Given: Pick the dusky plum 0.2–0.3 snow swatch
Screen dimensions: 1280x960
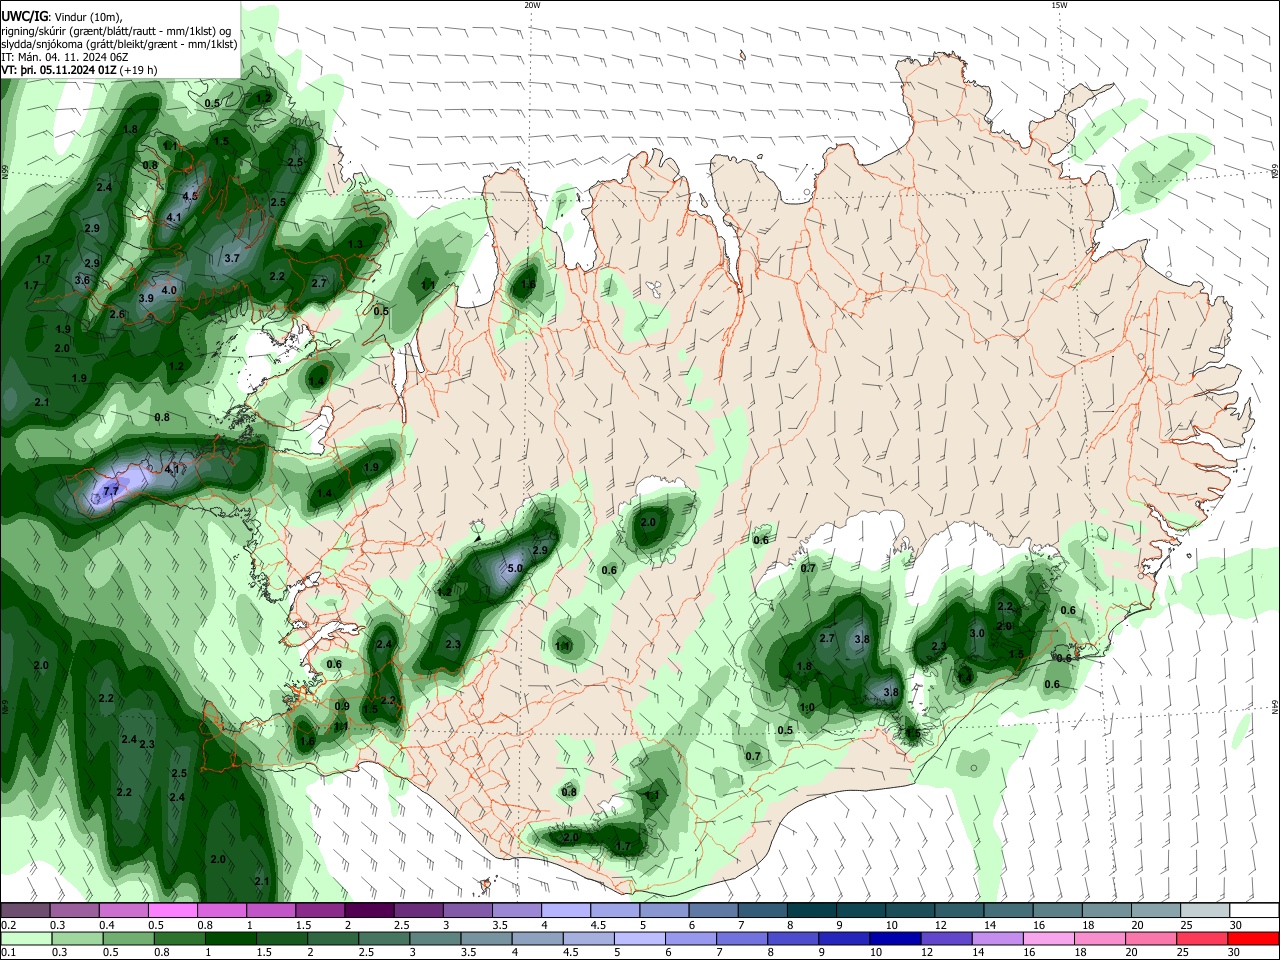Looking at the screenshot, I should [24, 911].
